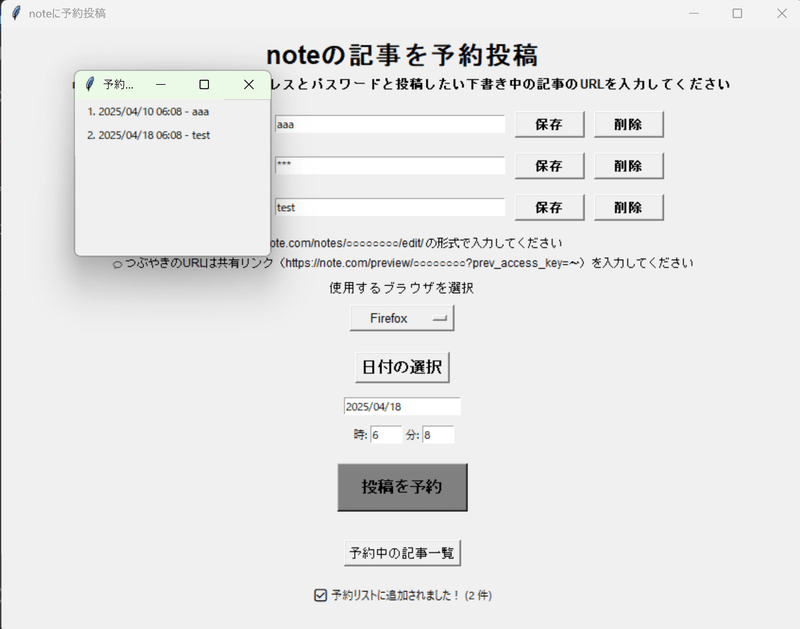
Task: Open the date picker with 日付の選択
Action: pyautogui.click(x=402, y=366)
